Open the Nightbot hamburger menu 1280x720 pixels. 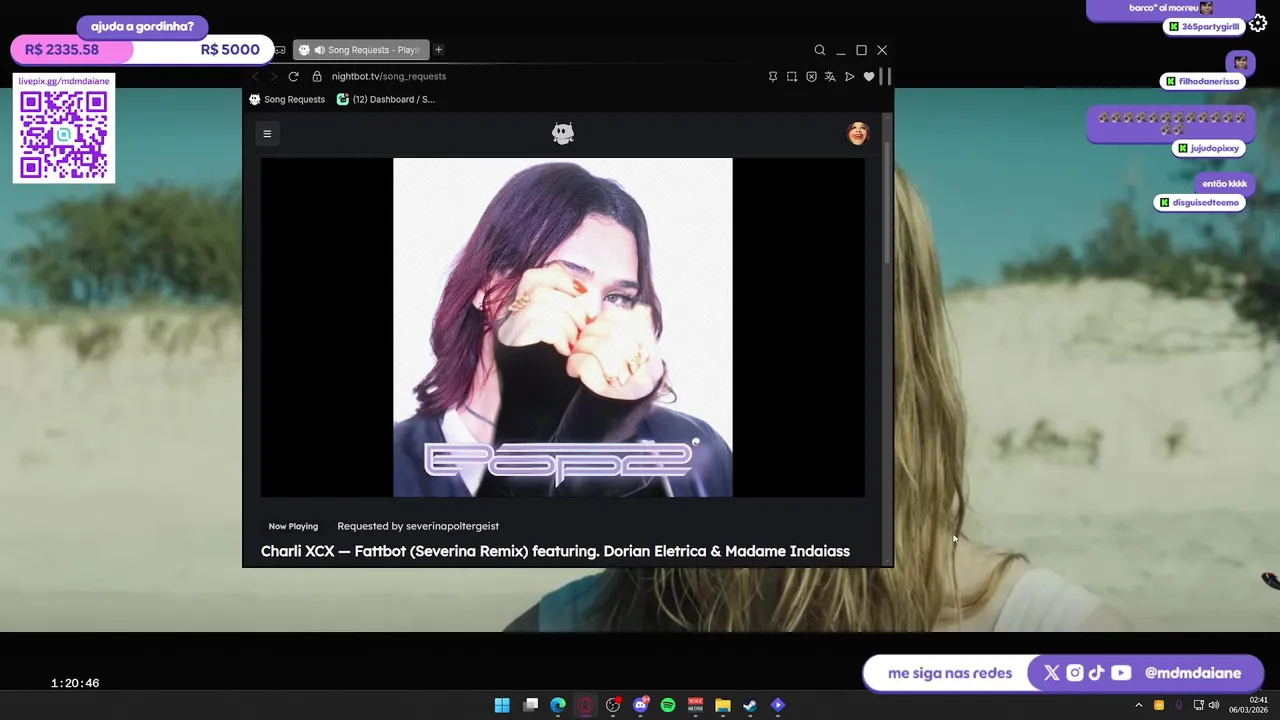tap(267, 133)
